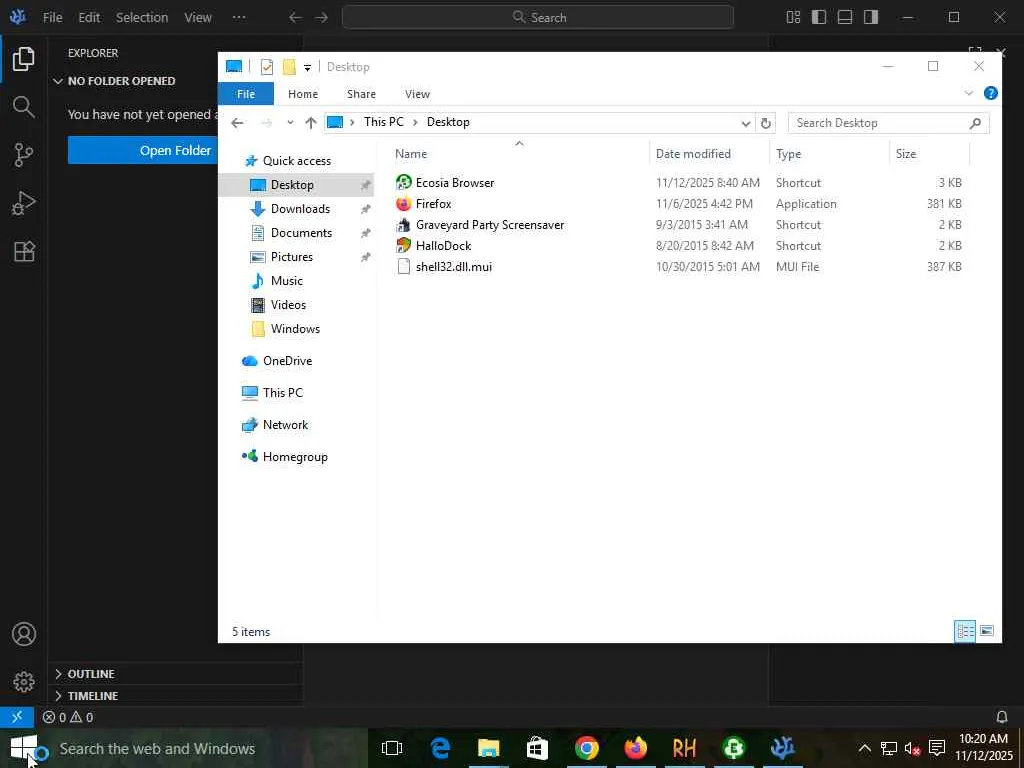Sort files by Type column

point(788,154)
